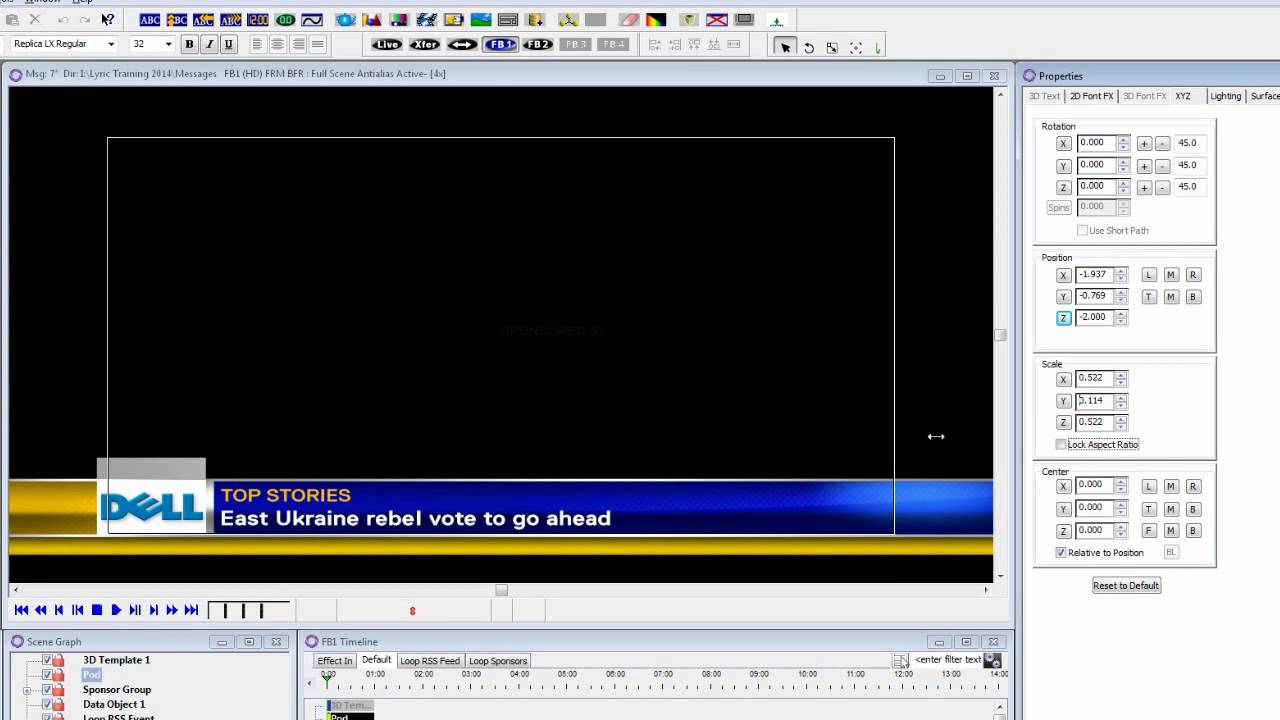Adjust Center Y spinner arrows
This screenshot has height=720, width=1280.
pos(1121,508)
